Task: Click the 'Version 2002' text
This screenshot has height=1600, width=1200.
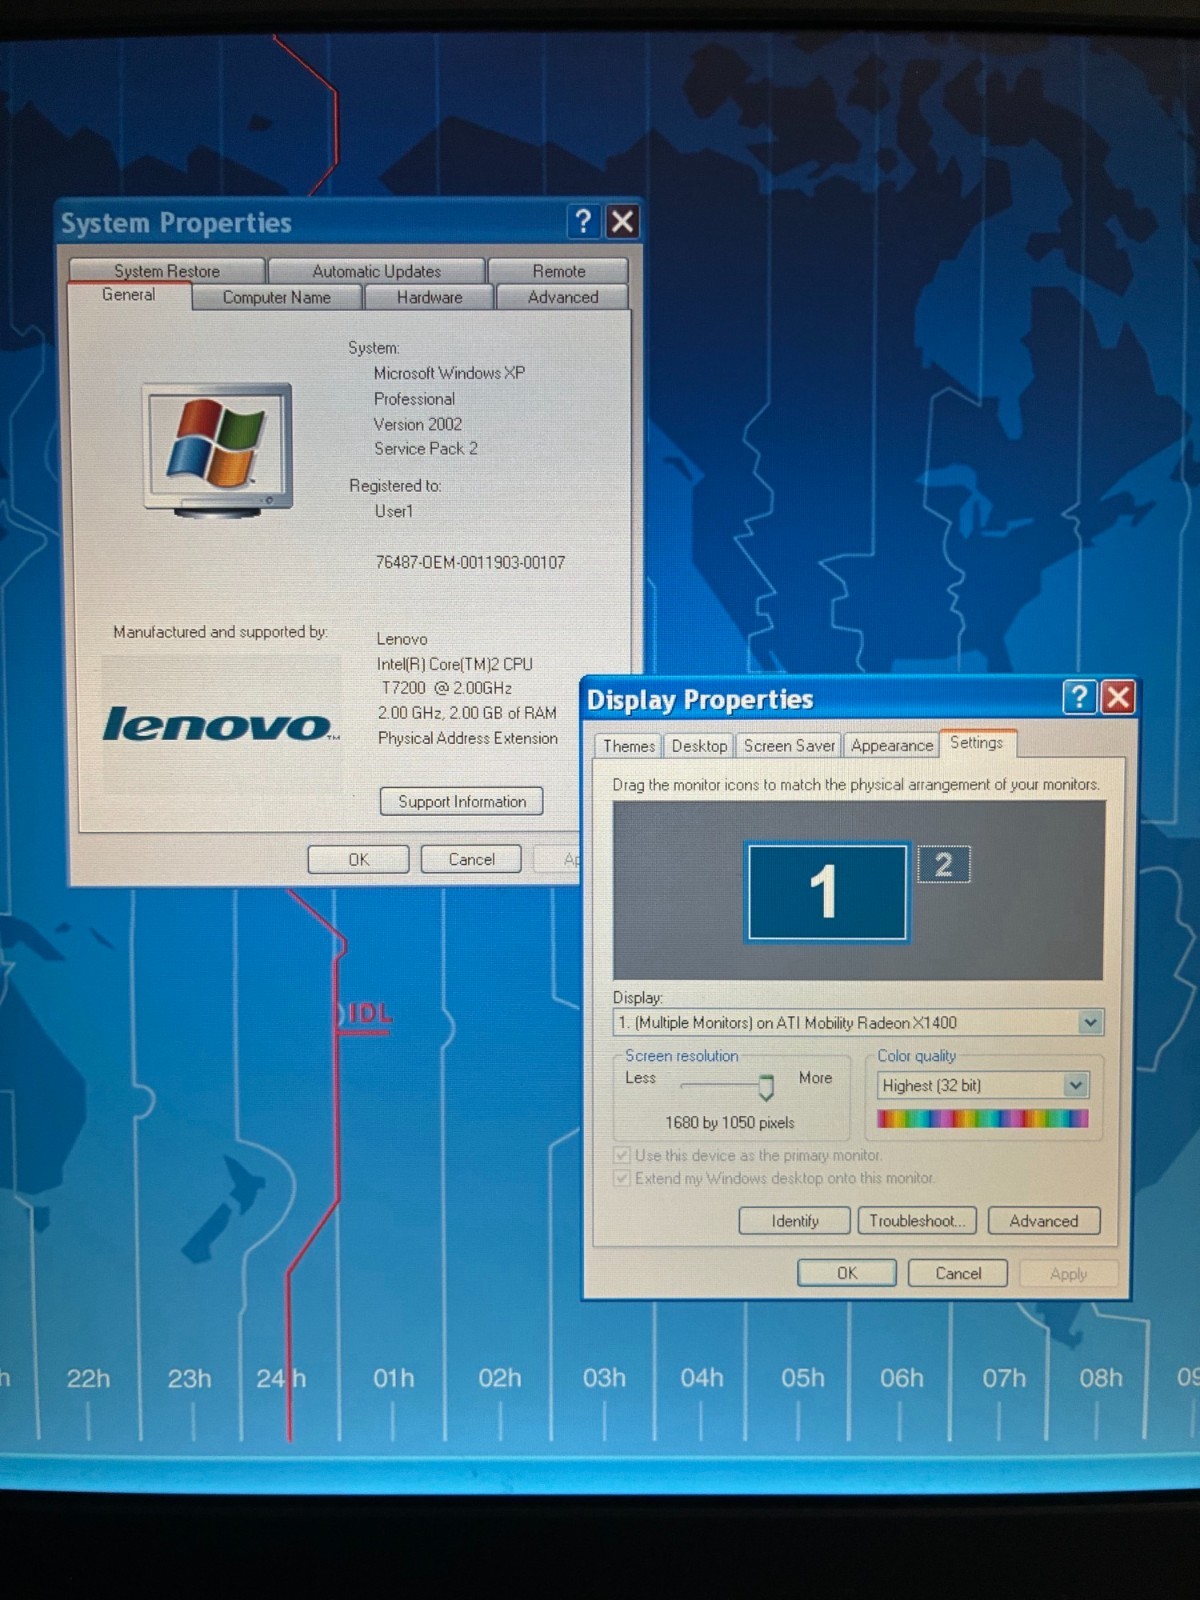Action: point(418,424)
